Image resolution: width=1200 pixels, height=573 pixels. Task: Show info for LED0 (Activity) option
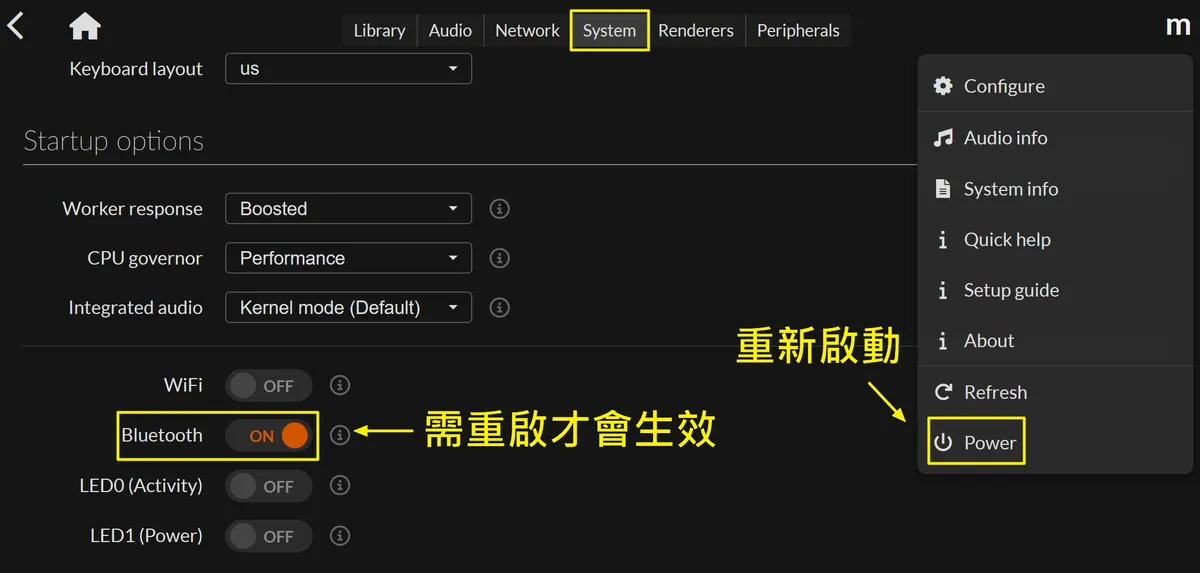pyautogui.click(x=340, y=485)
